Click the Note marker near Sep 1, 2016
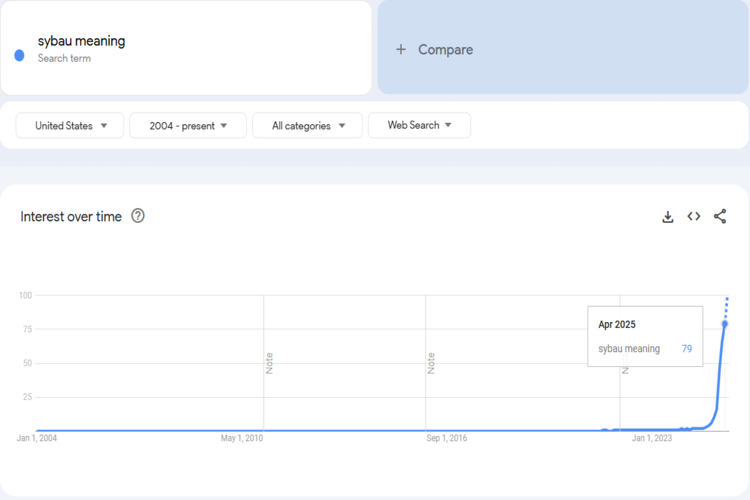 (x=431, y=363)
